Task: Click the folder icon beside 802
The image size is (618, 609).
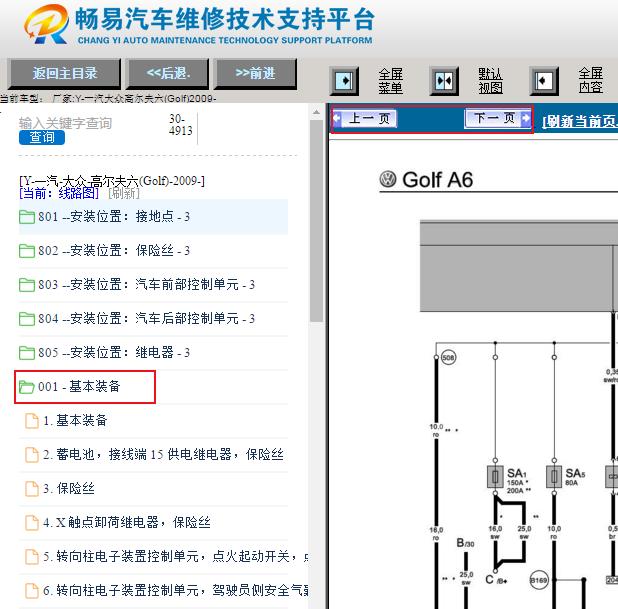Action: (x=27, y=251)
